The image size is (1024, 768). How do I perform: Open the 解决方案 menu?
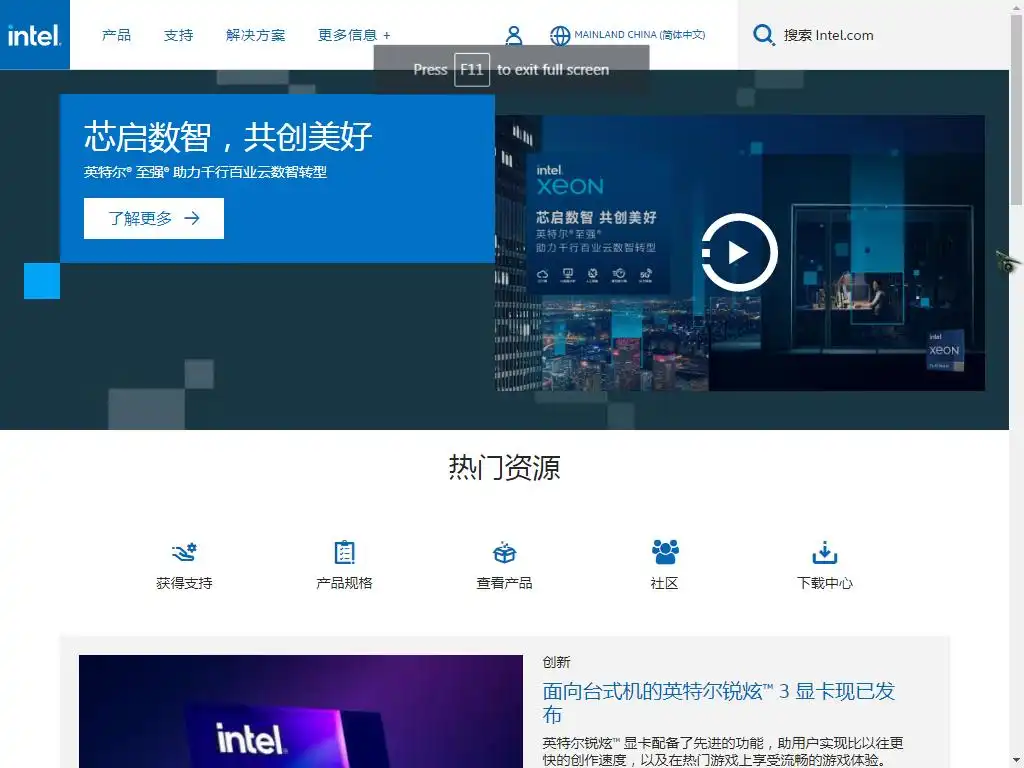255,35
